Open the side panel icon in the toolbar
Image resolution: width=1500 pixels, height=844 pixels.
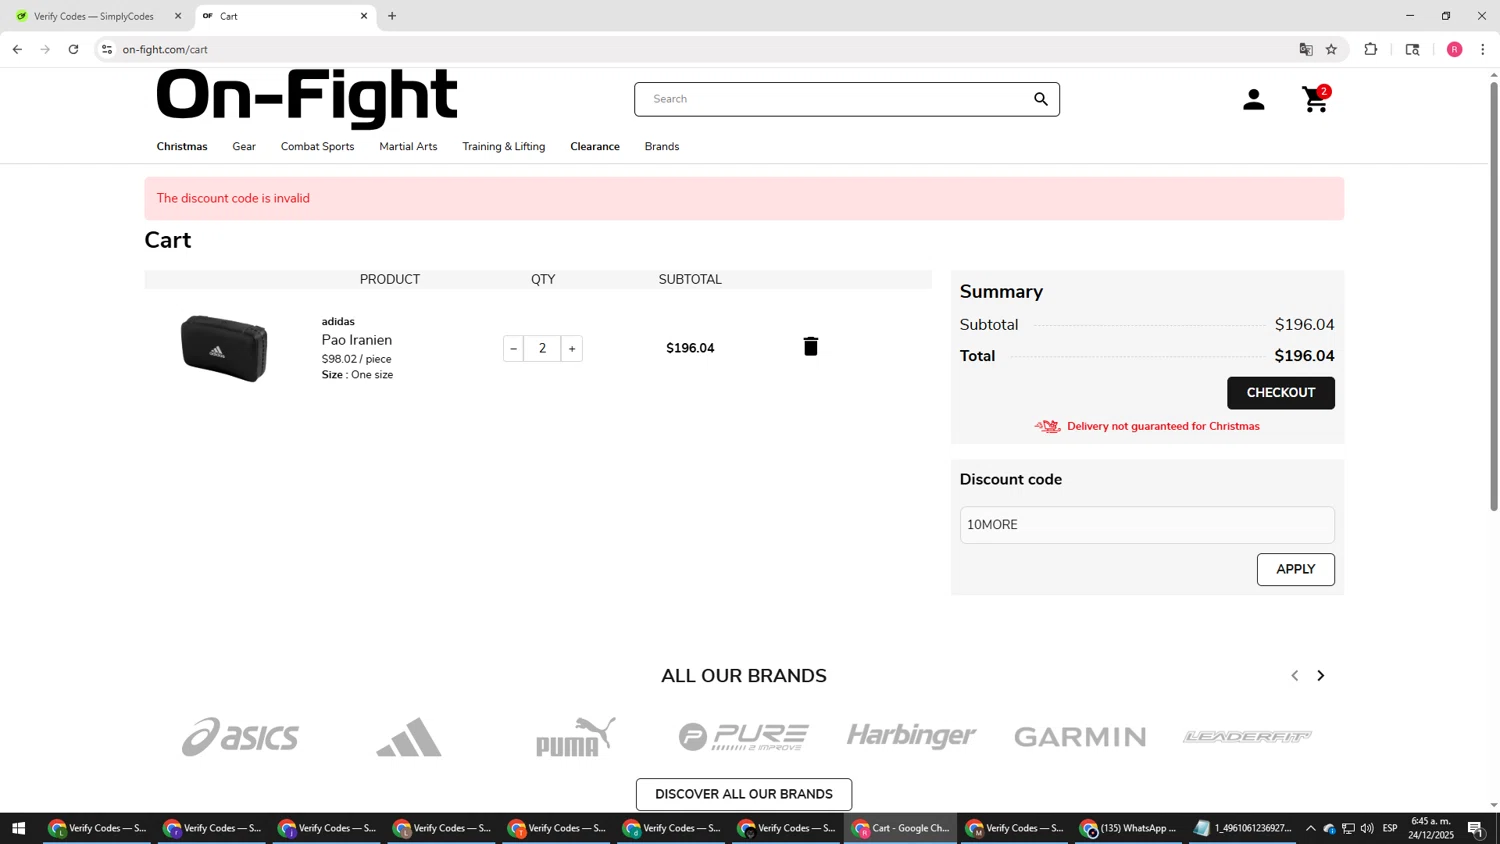tap(1413, 49)
